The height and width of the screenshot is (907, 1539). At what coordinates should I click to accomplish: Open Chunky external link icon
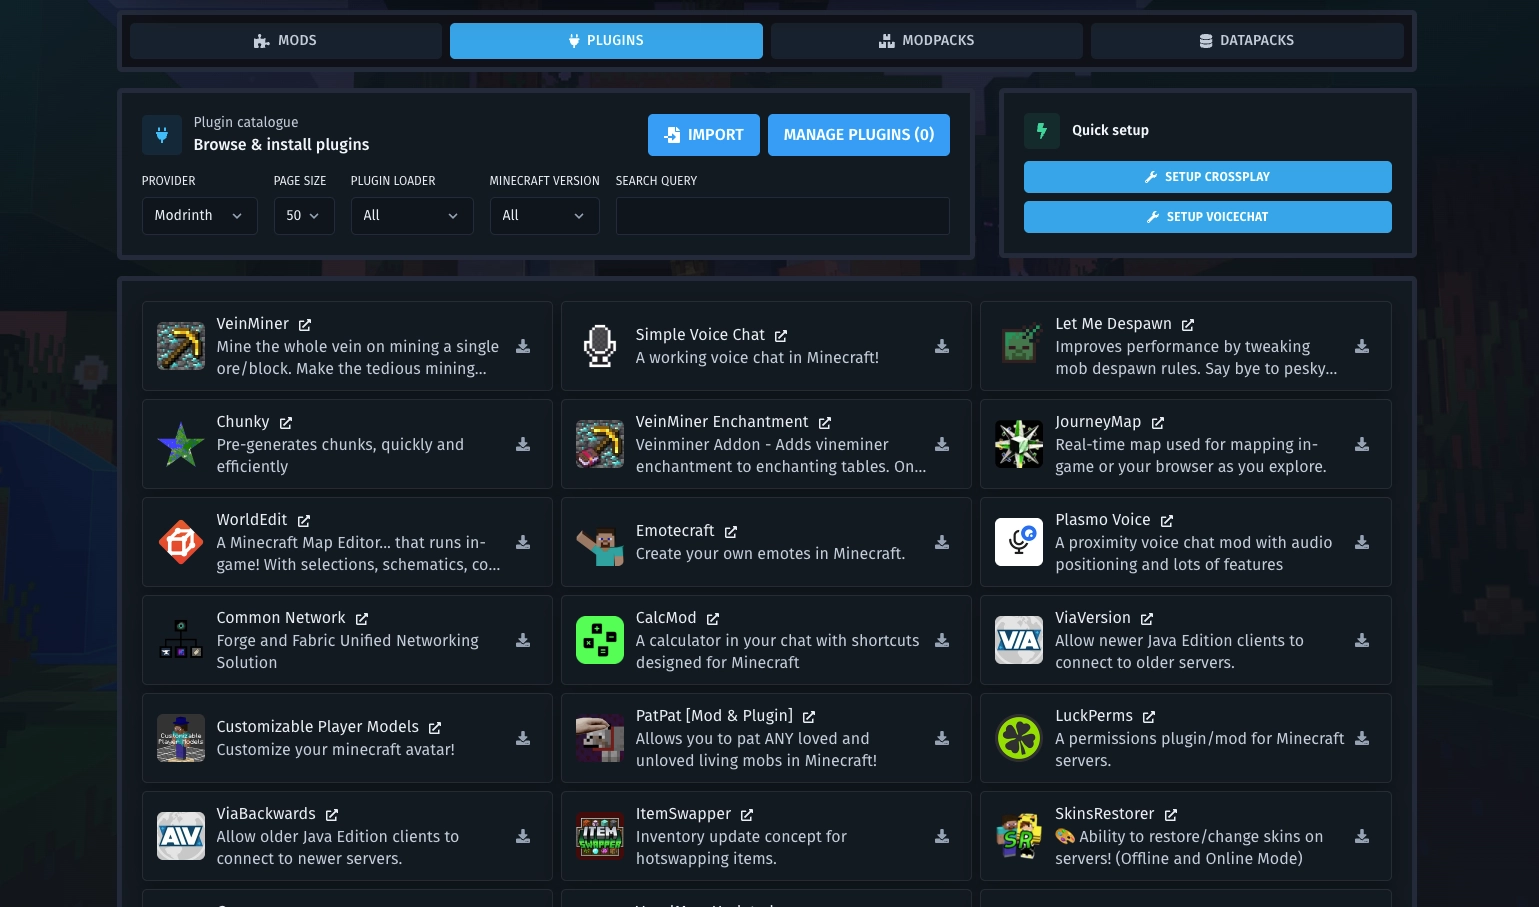(286, 423)
